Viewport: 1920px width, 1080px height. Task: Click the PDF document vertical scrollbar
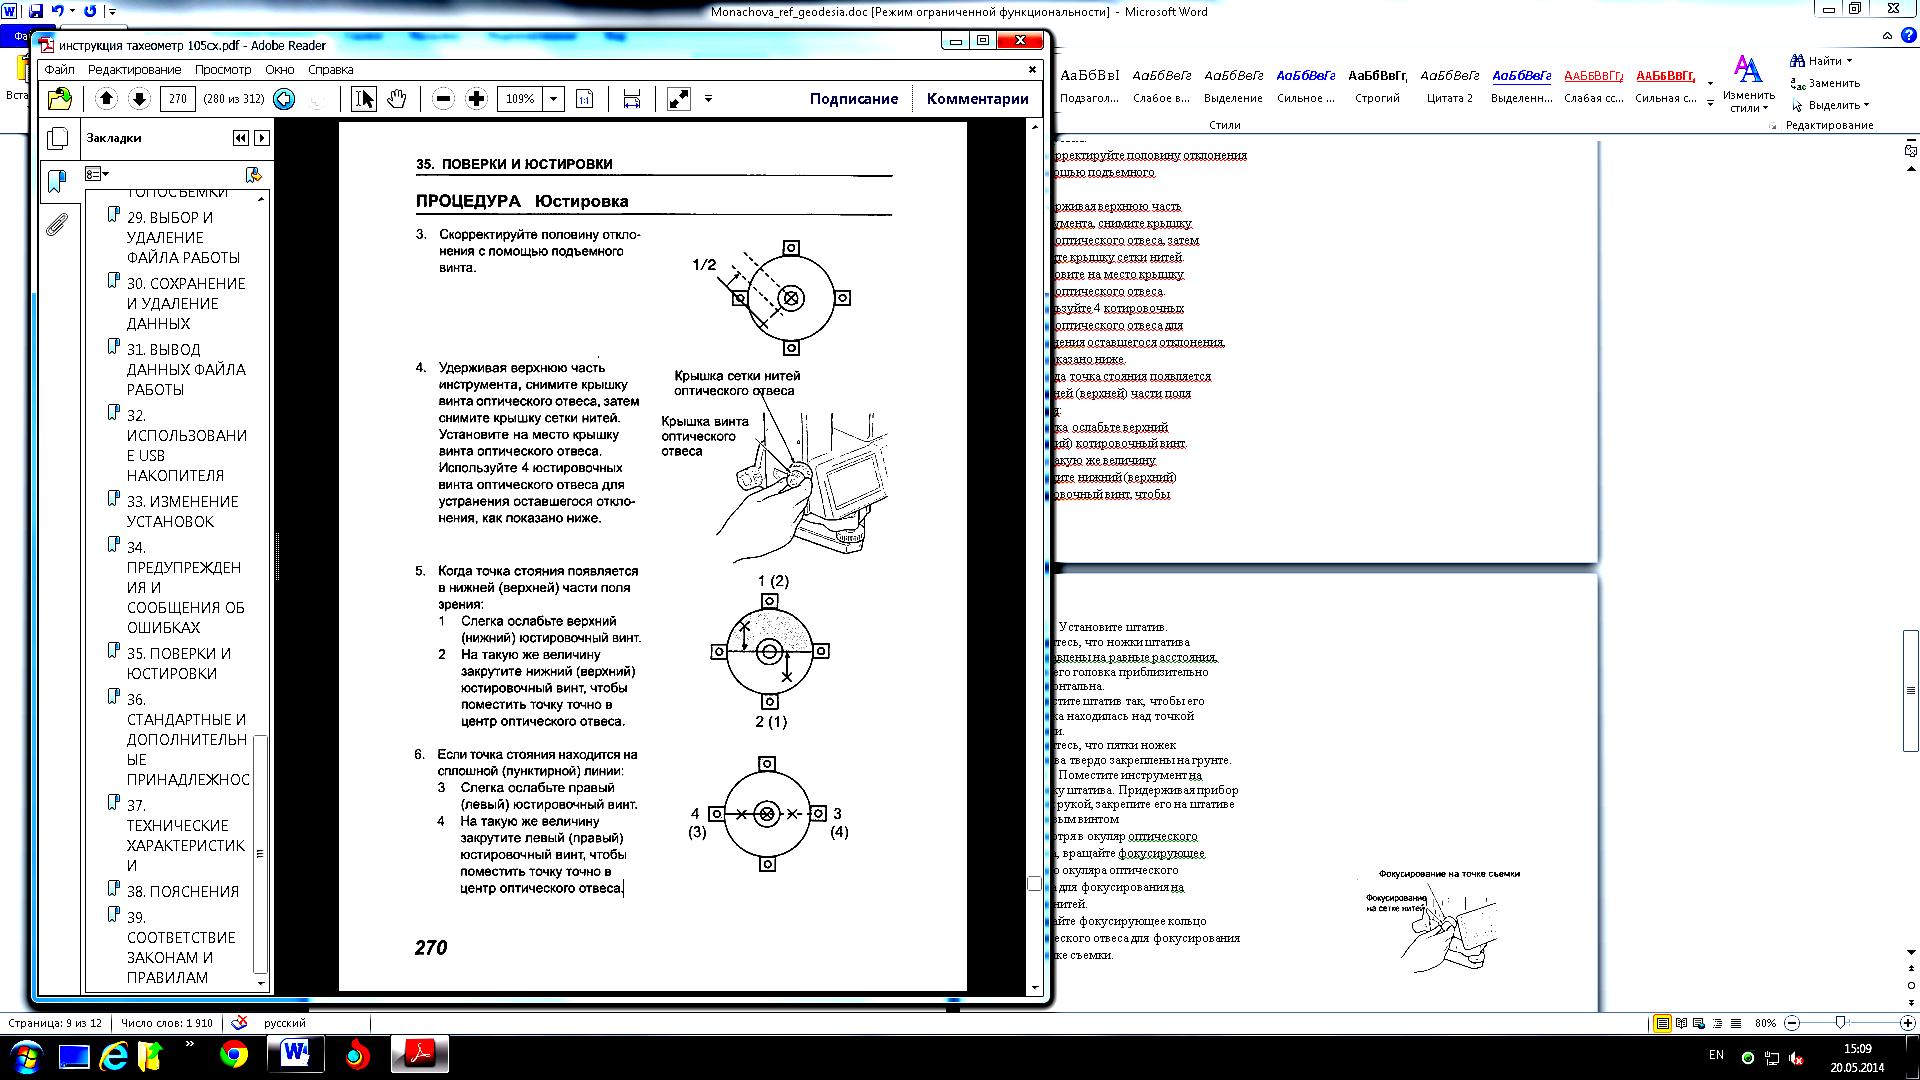1035,556
